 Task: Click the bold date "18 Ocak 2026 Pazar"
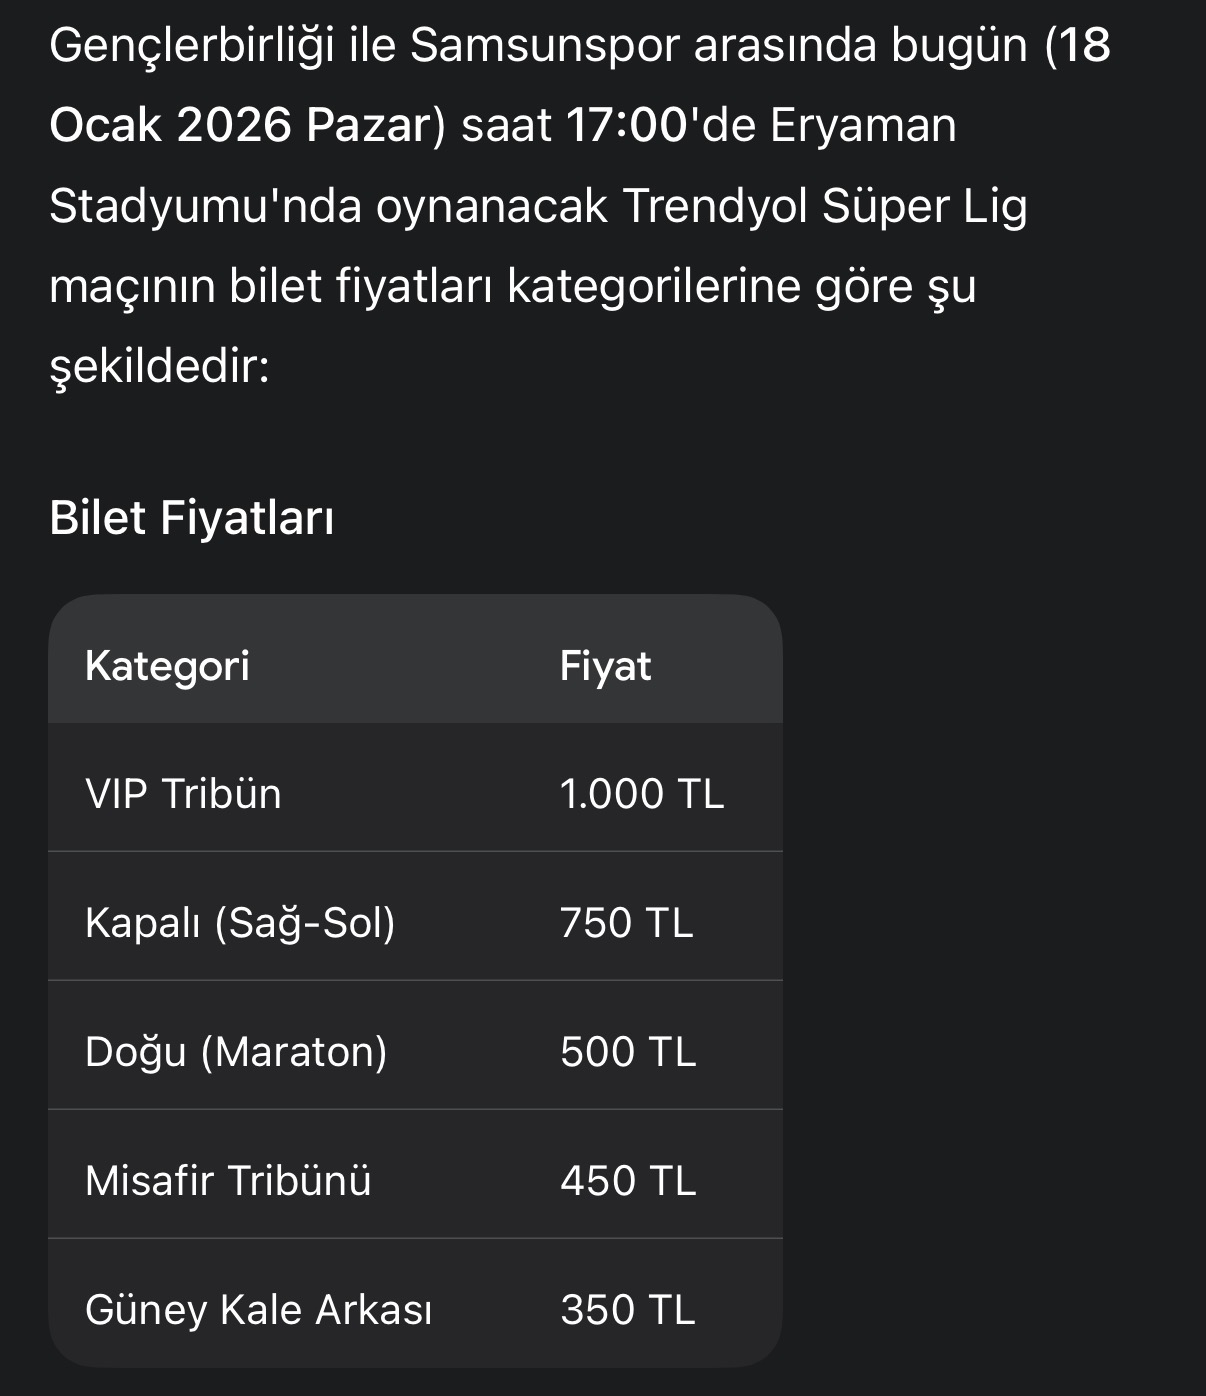[x=240, y=126]
